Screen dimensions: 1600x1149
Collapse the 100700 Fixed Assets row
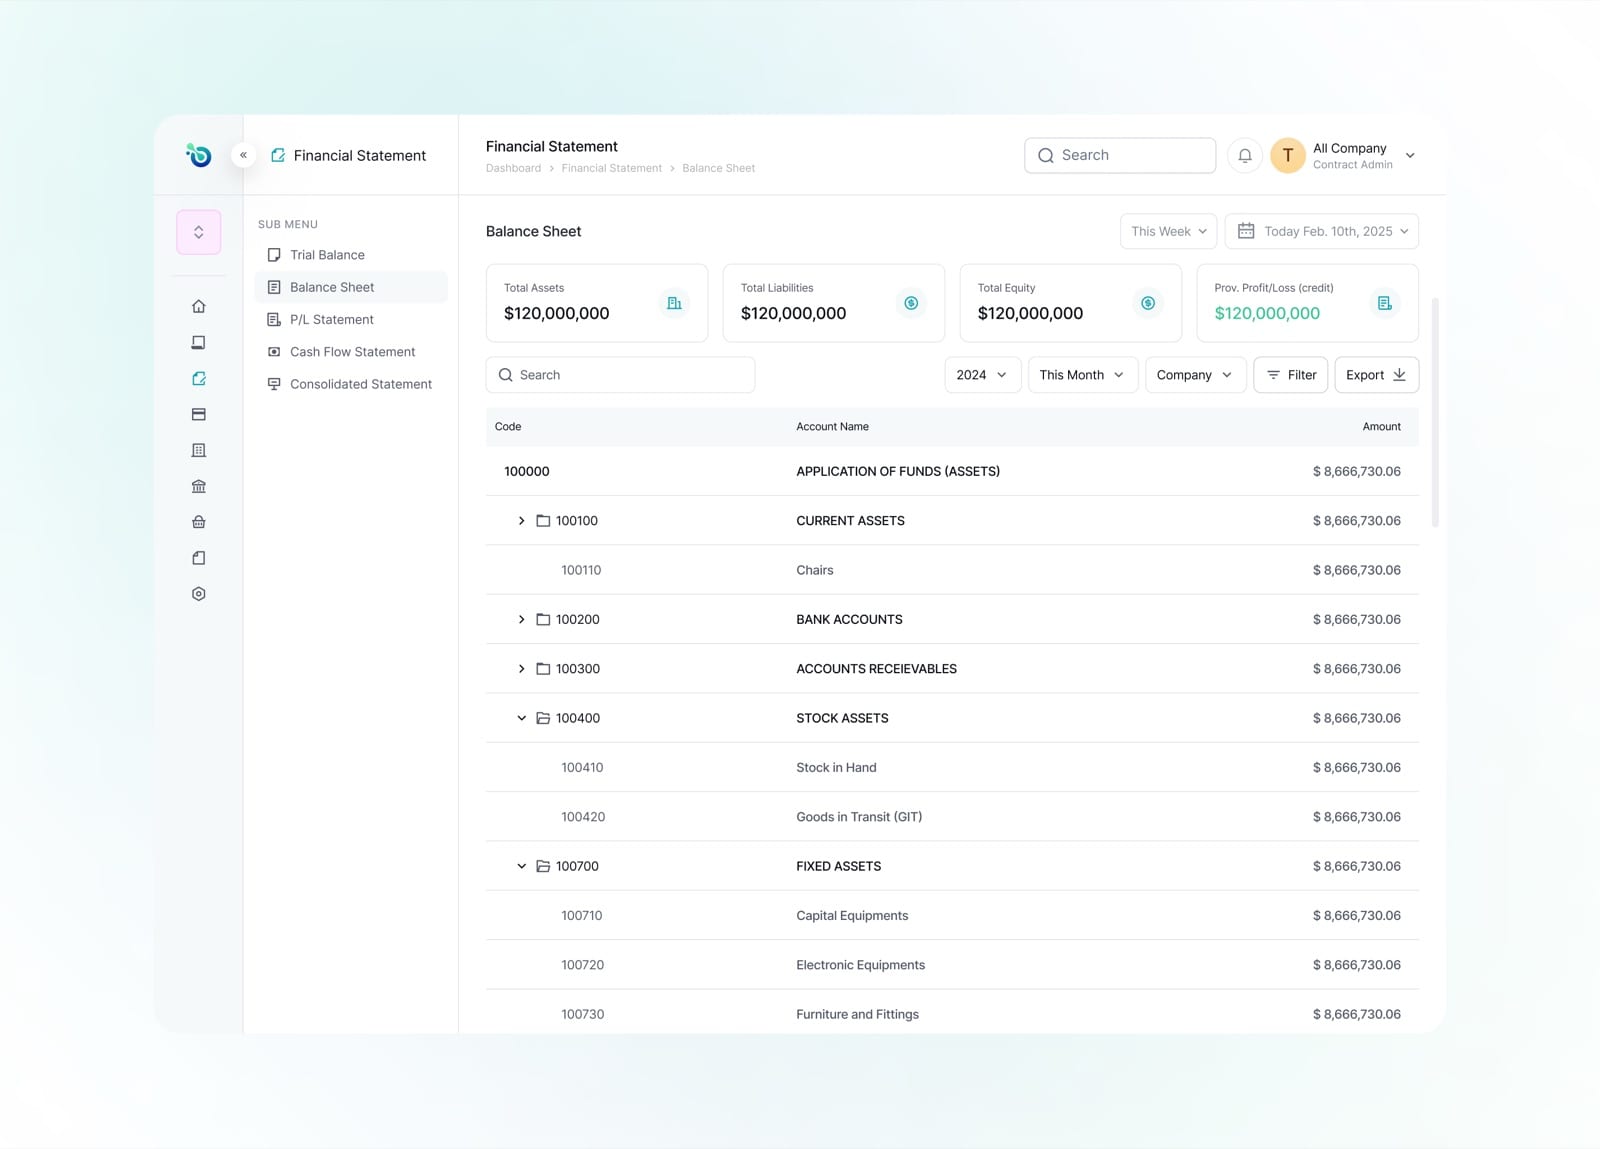[521, 866]
